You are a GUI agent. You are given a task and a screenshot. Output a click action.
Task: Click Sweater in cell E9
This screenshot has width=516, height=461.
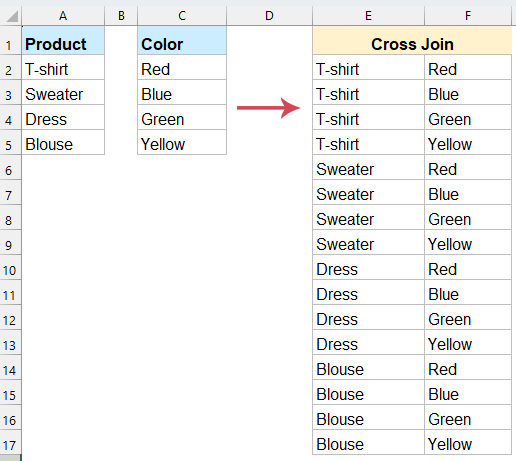368,242
